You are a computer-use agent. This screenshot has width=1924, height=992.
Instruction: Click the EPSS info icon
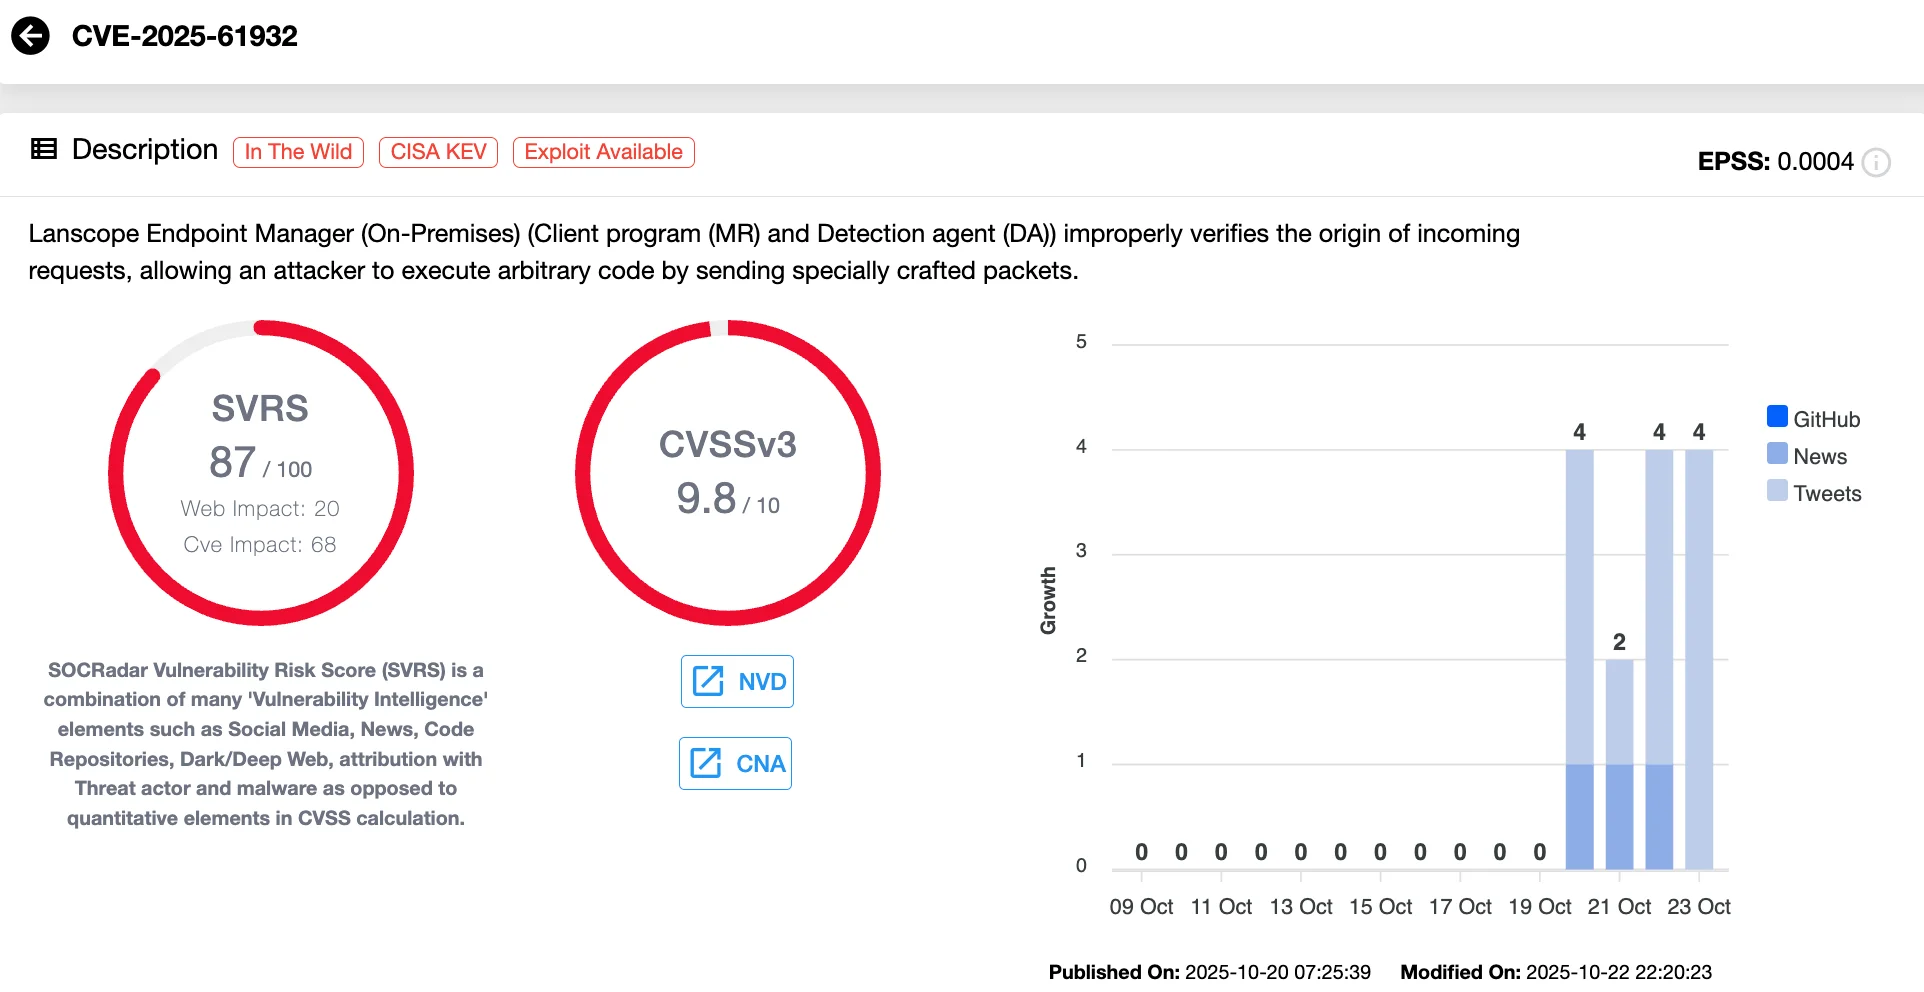click(1876, 162)
